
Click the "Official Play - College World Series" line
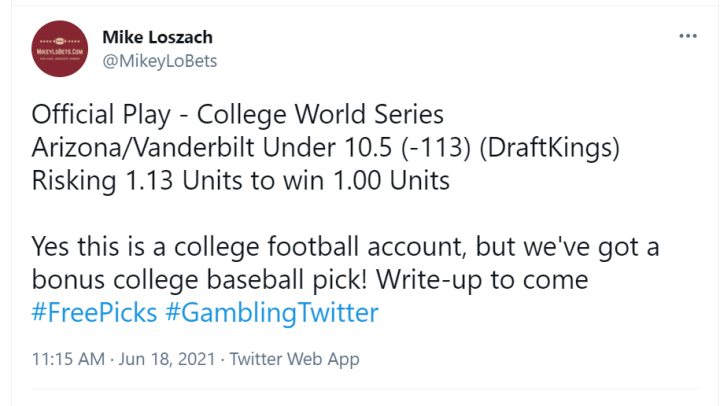click(x=237, y=113)
